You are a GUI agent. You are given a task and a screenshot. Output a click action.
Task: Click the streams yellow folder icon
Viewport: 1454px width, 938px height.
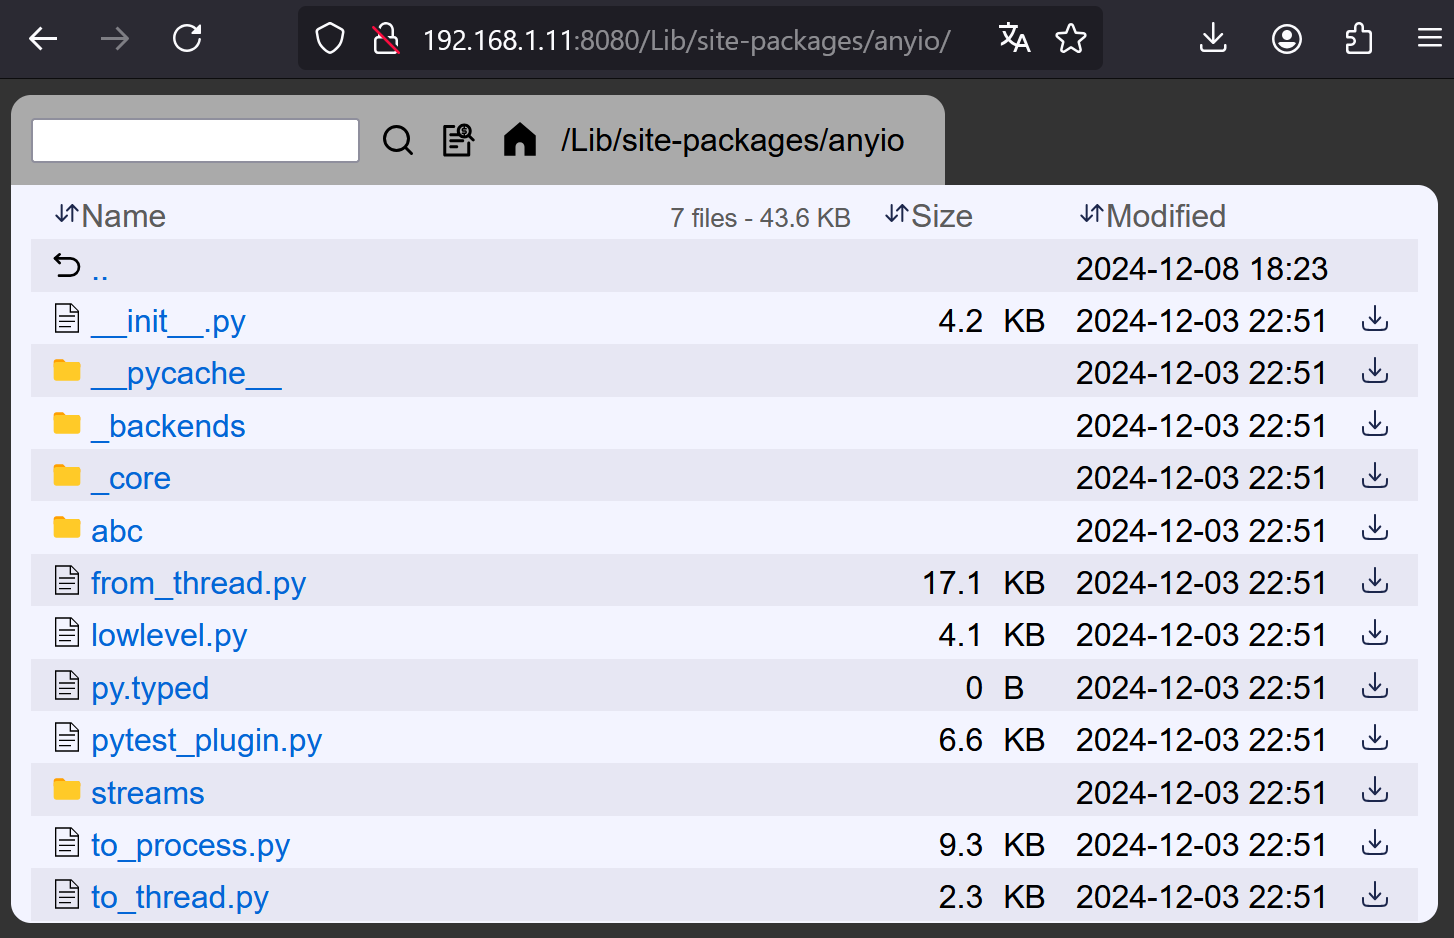pyautogui.click(x=67, y=791)
